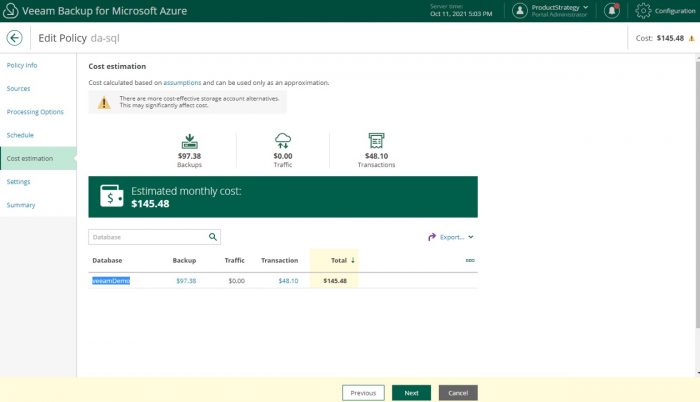Expand the ProductStrategy user dropdown
The width and height of the screenshot is (700, 402).
point(585,8)
